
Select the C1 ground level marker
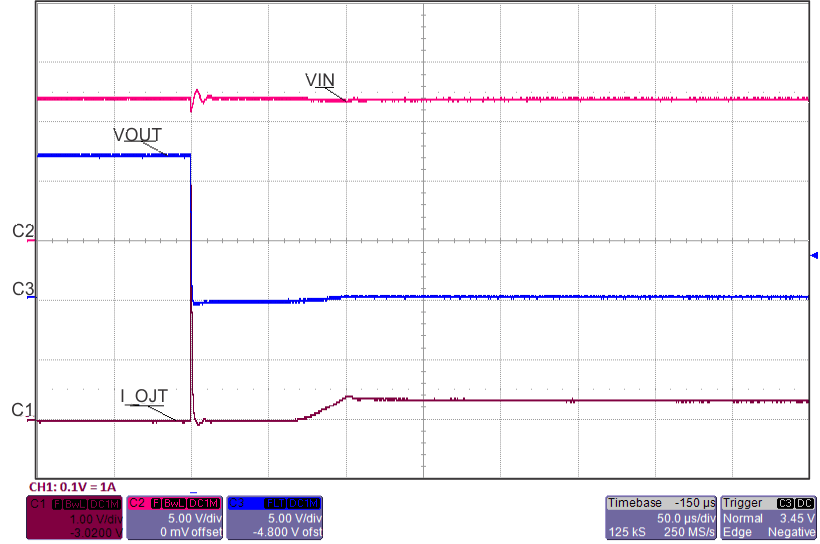pos(22,410)
